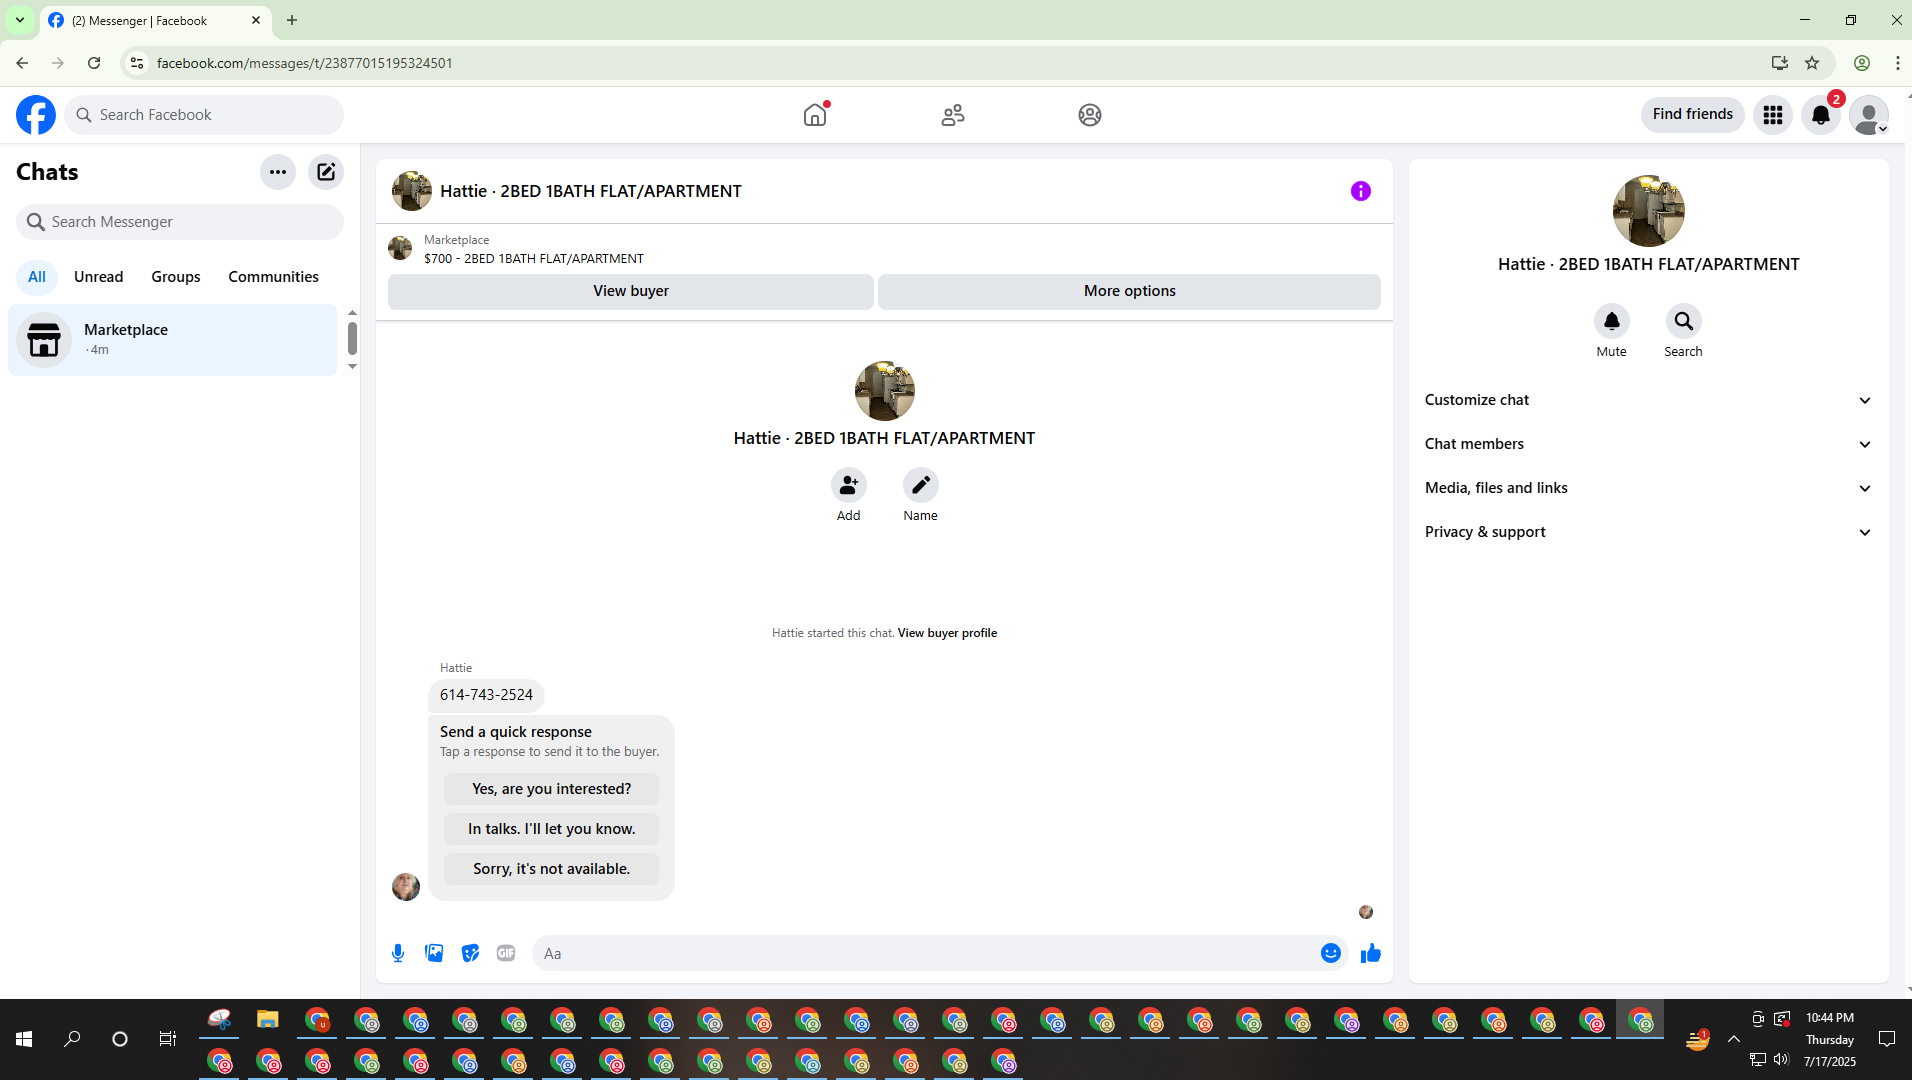
Task: Mute this conversation
Action: [x=1612, y=321]
